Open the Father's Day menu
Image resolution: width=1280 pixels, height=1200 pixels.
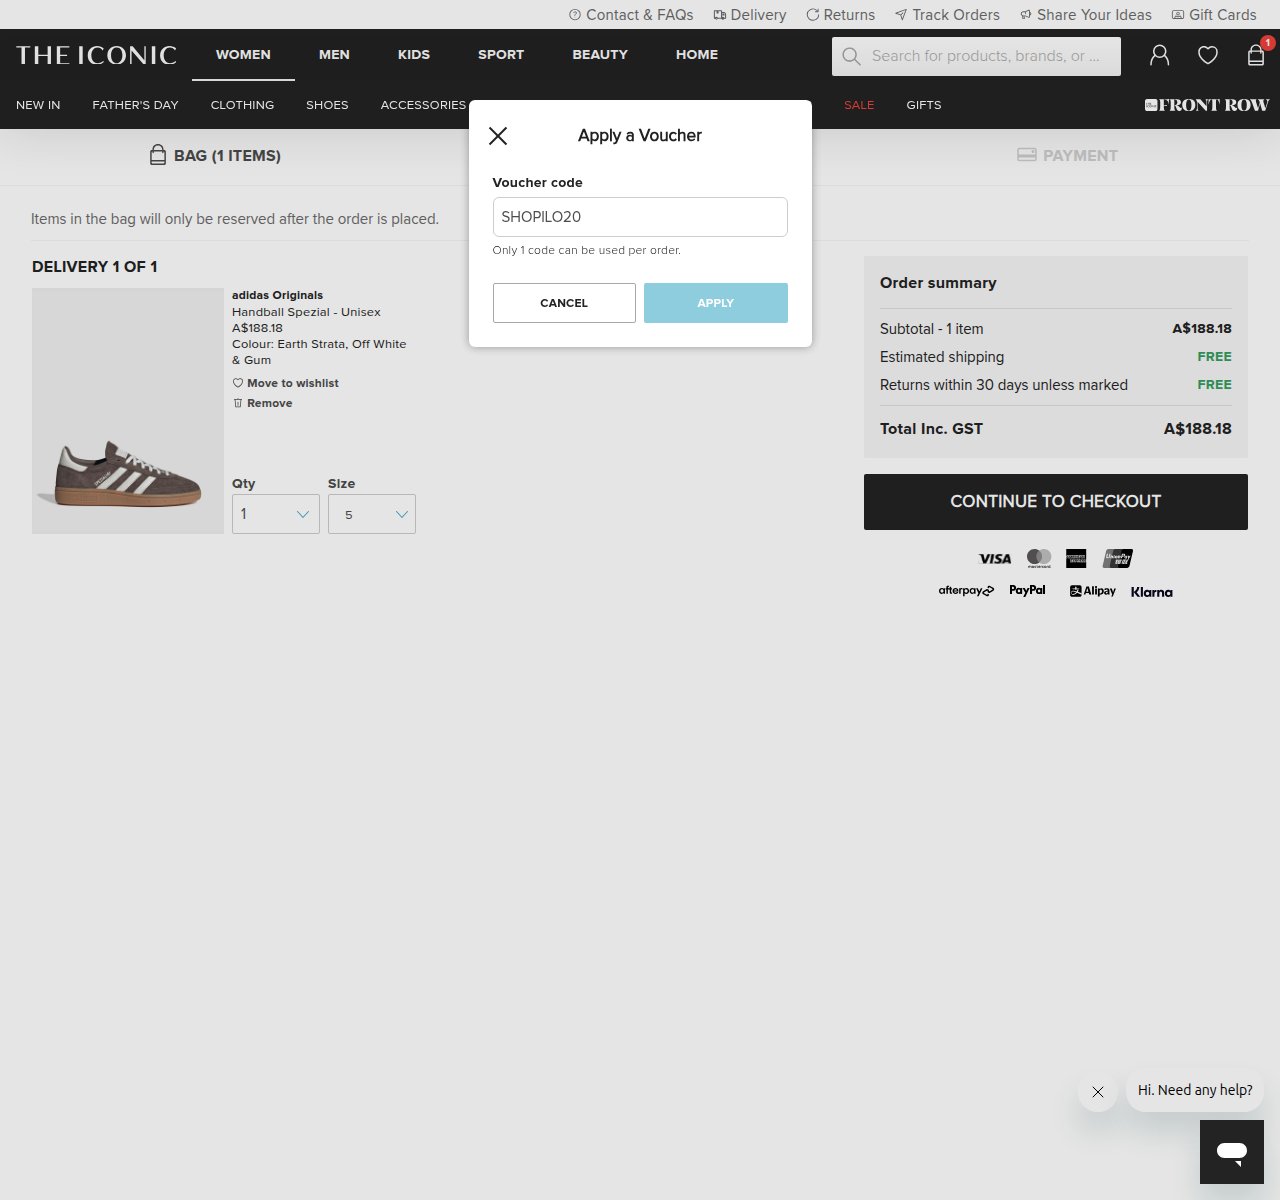[x=135, y=105]
